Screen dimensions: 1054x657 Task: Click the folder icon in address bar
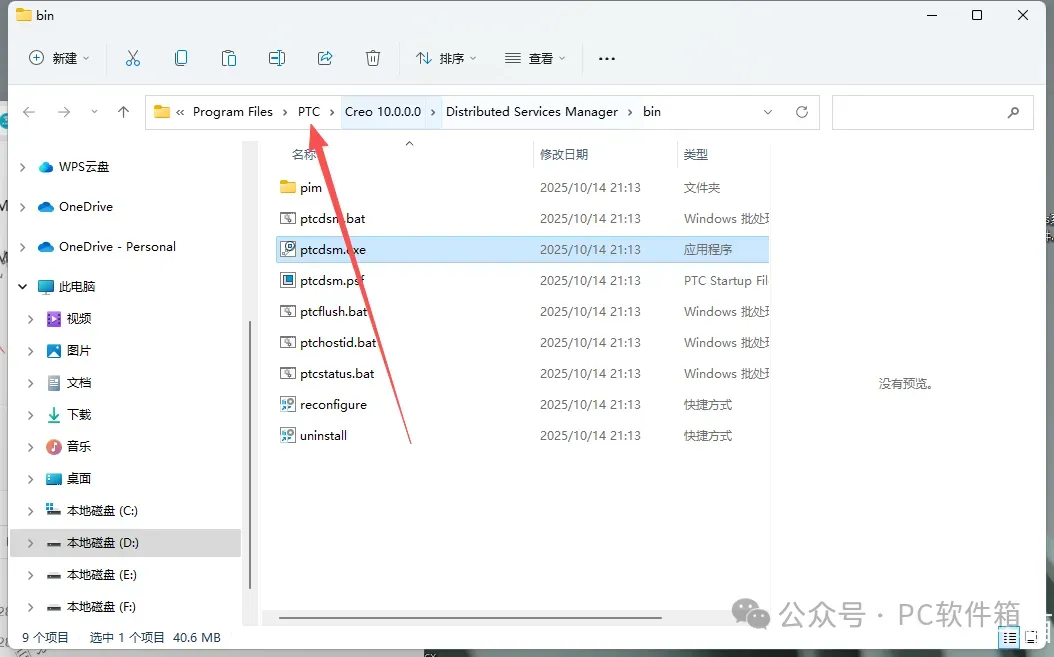point(161,112)
